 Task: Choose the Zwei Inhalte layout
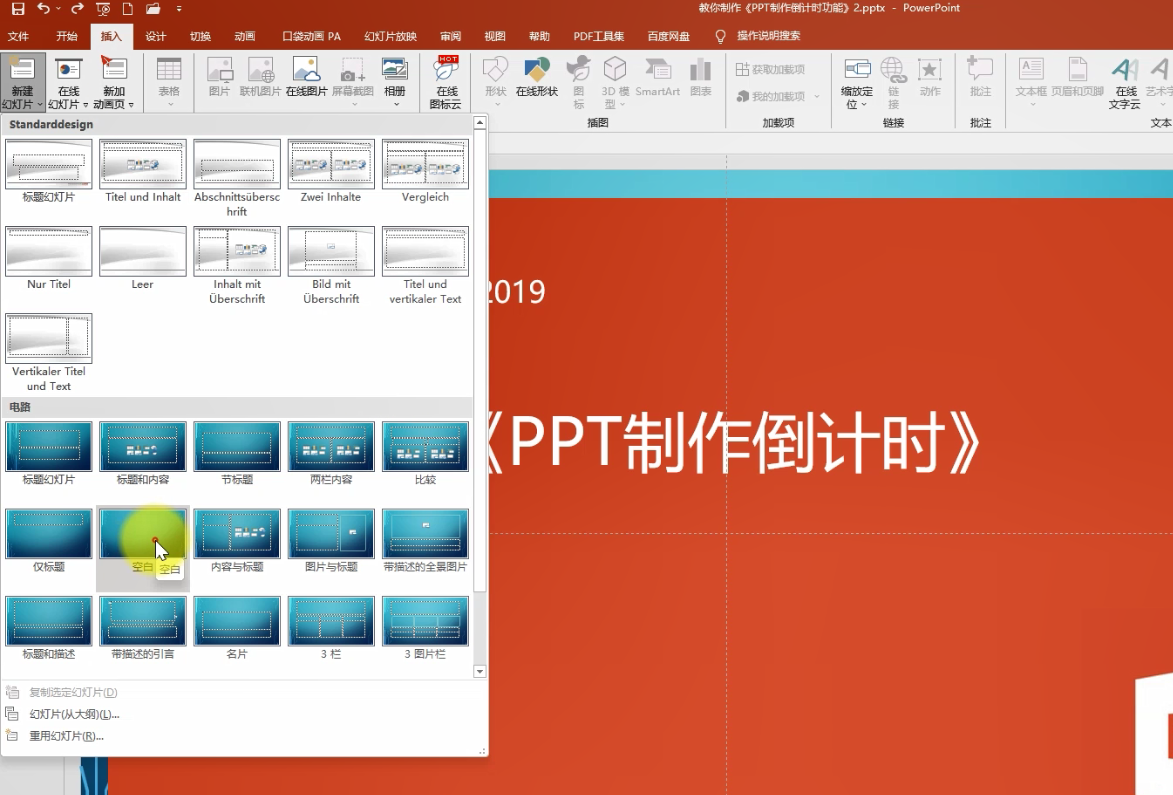pyautogui.click(x=331, y=171)
